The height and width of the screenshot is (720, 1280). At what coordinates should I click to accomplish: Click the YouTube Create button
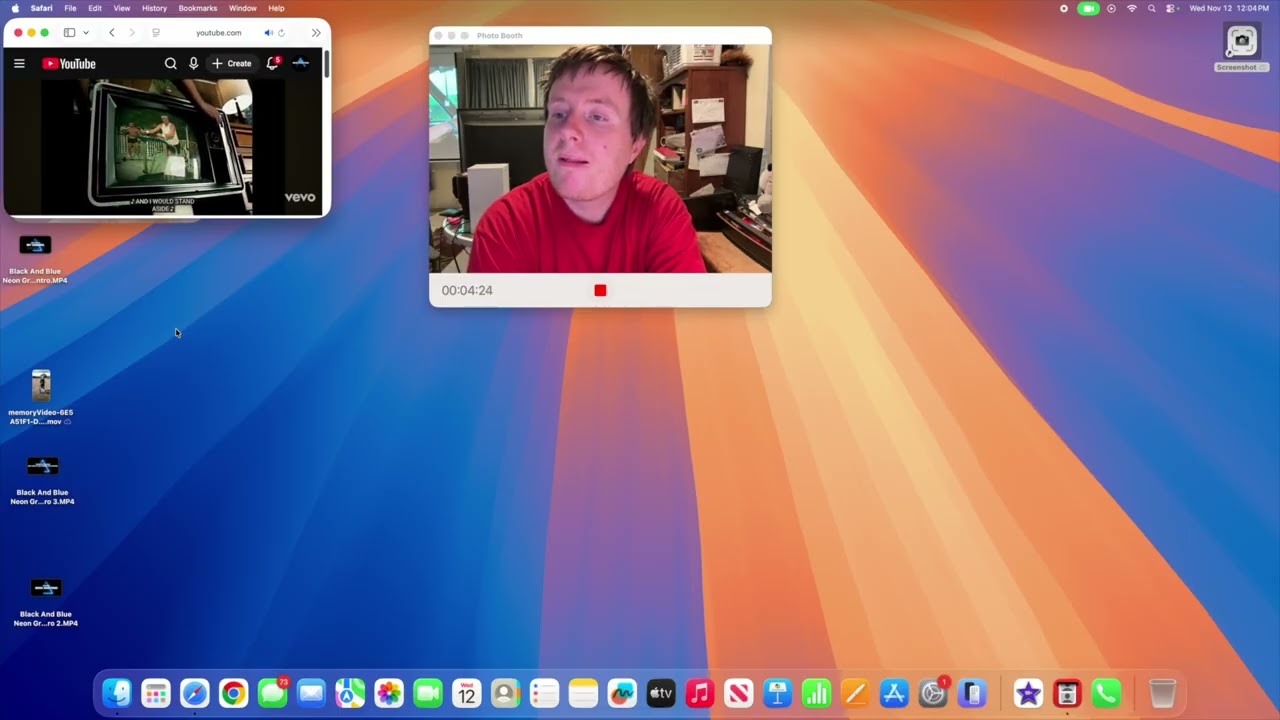(x=232, y=63)
